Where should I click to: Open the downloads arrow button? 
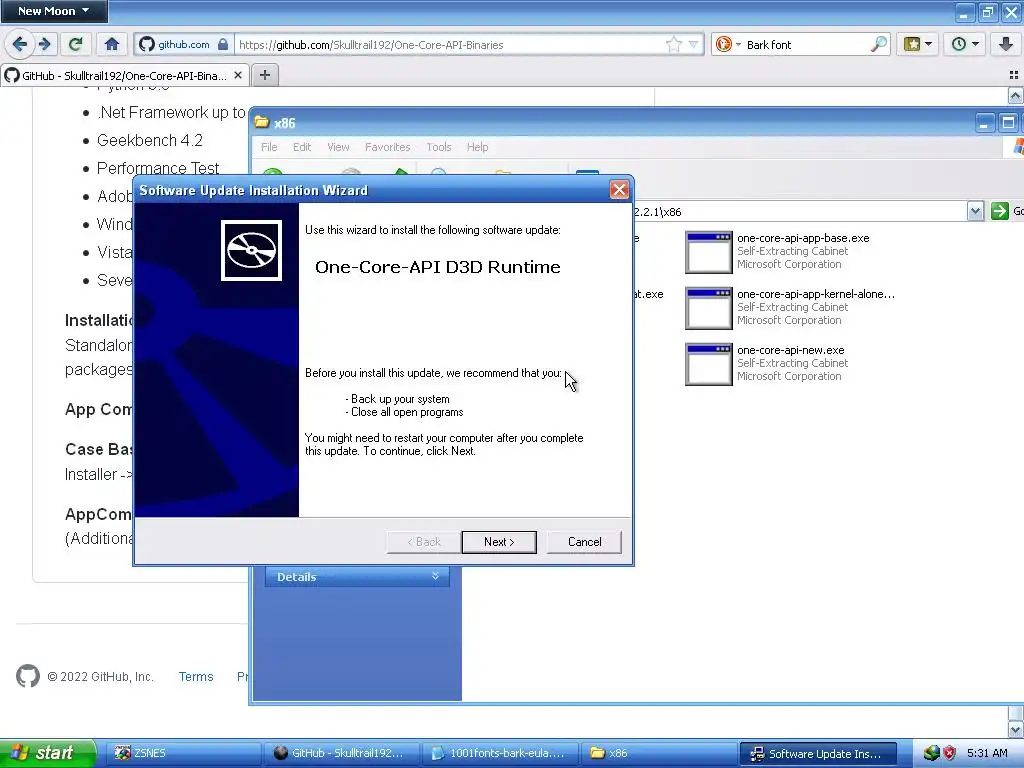(x=1006, y=44)
